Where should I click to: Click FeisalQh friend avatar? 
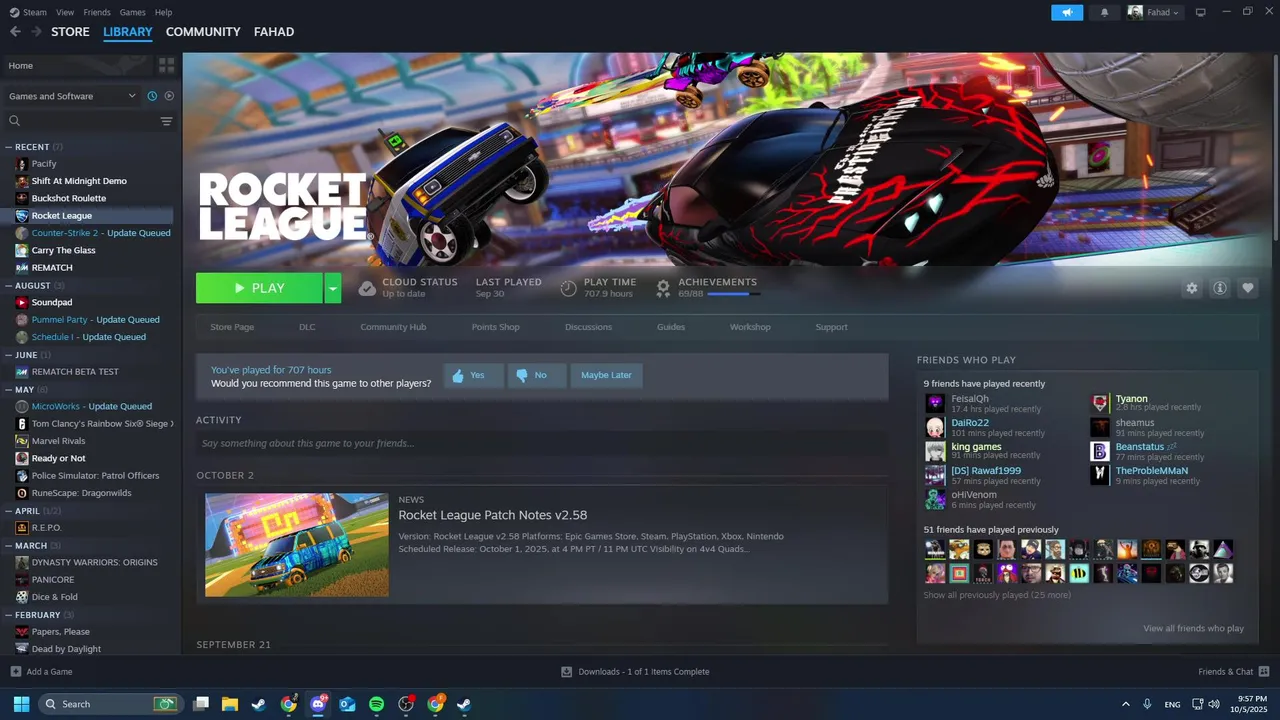(x=935, y=404)
